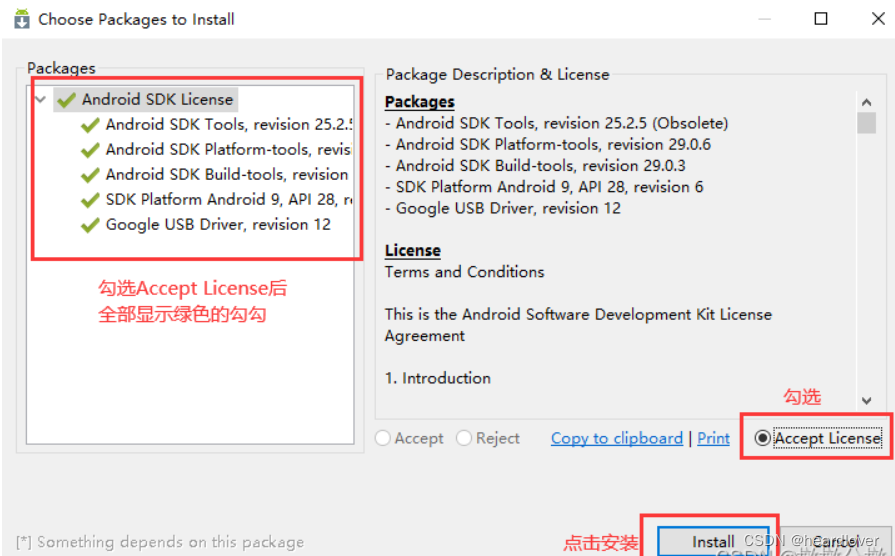Image resolution: width=895 pixels, height=556 pixels.
Task: Choose the Reject radio button
Action: pyautogui.click(x=464, y=438)
